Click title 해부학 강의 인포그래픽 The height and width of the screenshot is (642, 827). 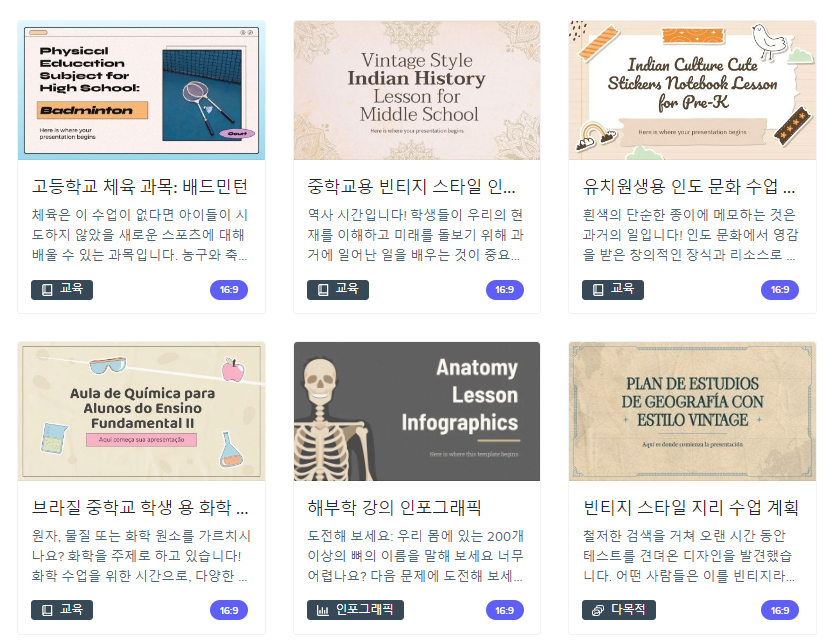(394, 507)
